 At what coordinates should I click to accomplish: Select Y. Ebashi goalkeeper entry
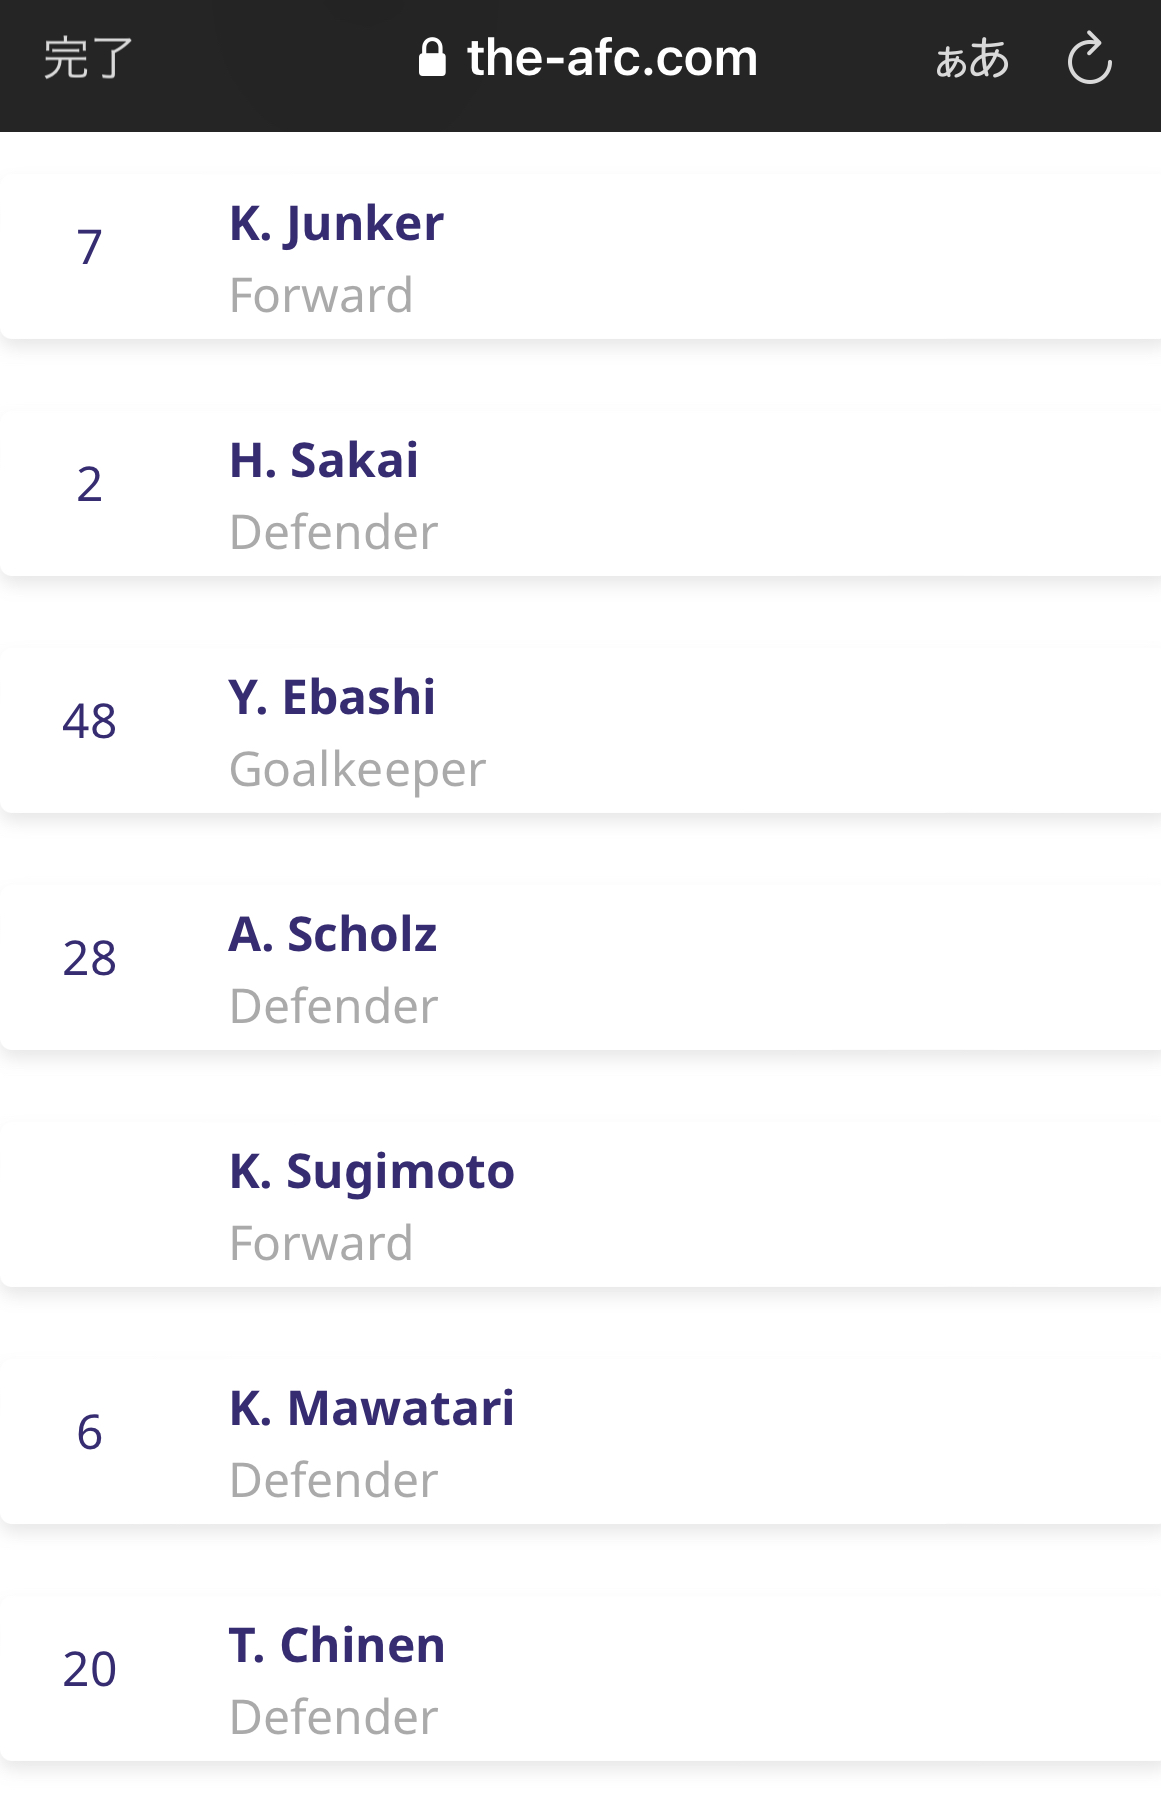point(580,730)
